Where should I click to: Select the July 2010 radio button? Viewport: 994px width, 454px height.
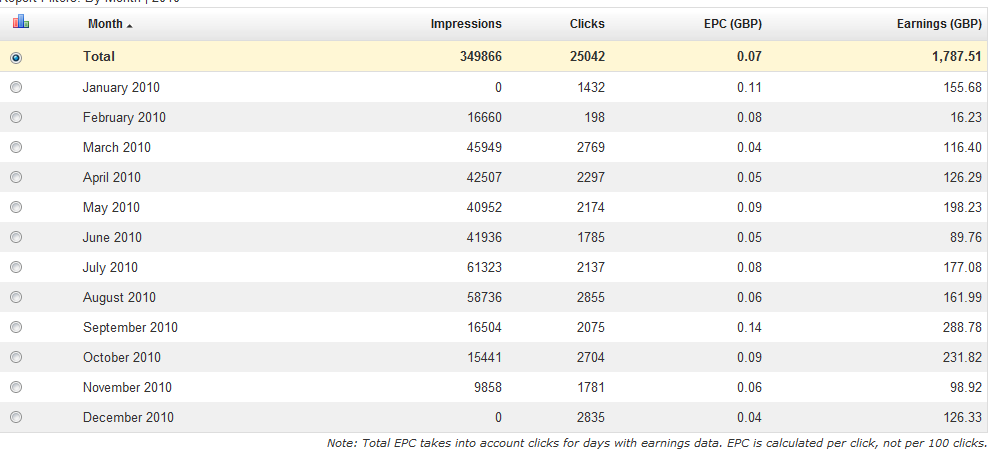[16, 267]
